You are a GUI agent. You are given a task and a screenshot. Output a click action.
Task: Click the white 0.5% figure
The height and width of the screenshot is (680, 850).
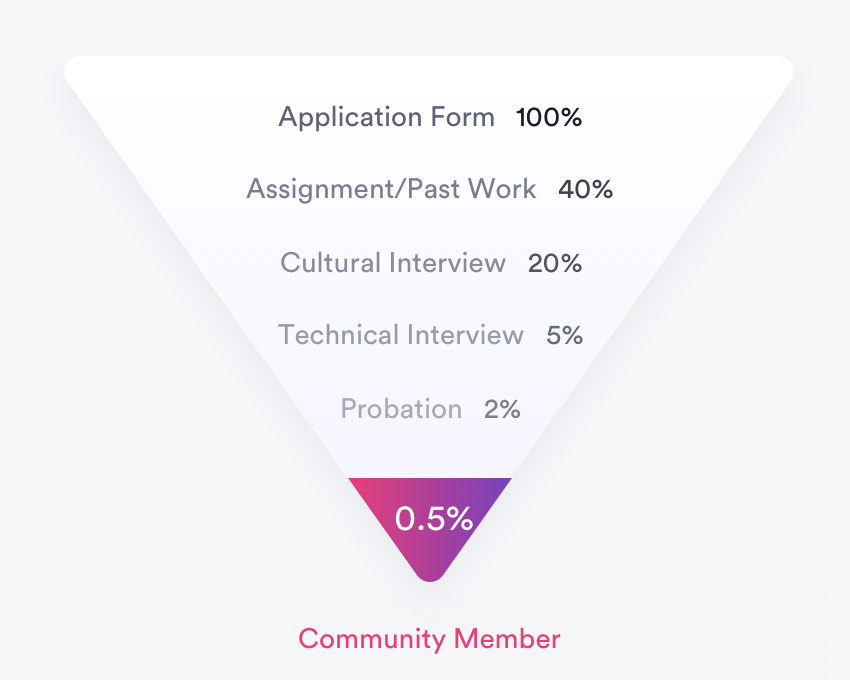[x=433, y=518]
